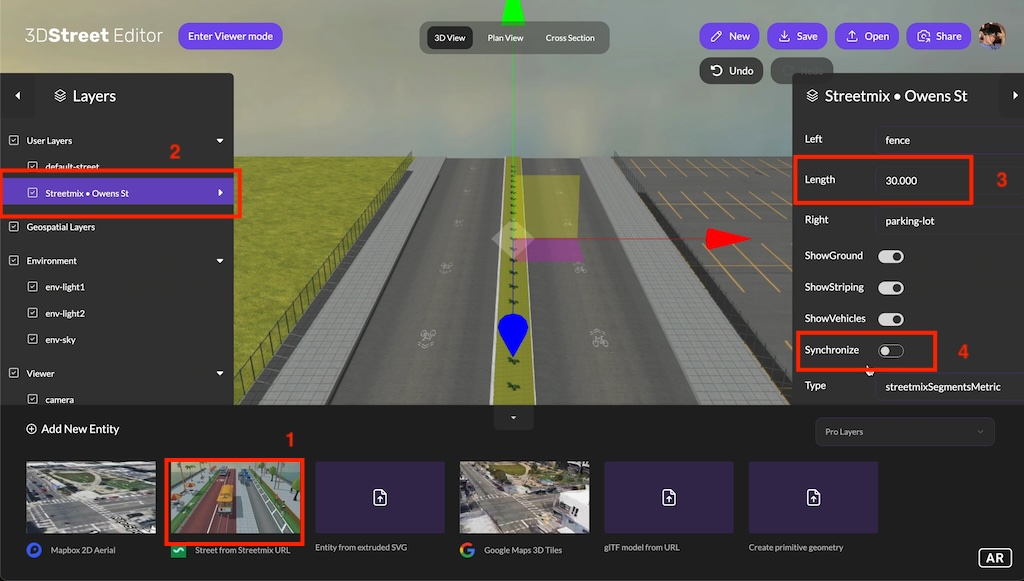Collapse the Viewer group
The image size is (1024, 581).
pyautogui.click(x=220, y=373)
